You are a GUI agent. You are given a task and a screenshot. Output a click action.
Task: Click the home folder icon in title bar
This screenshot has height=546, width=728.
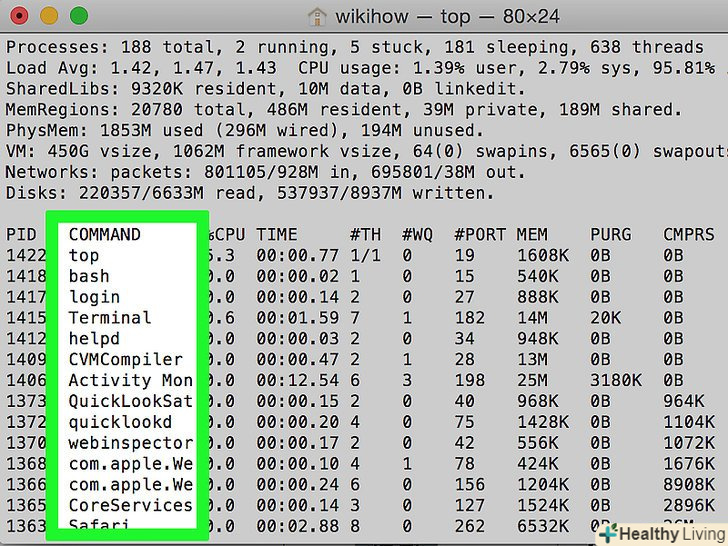click(x=317, y=16)
